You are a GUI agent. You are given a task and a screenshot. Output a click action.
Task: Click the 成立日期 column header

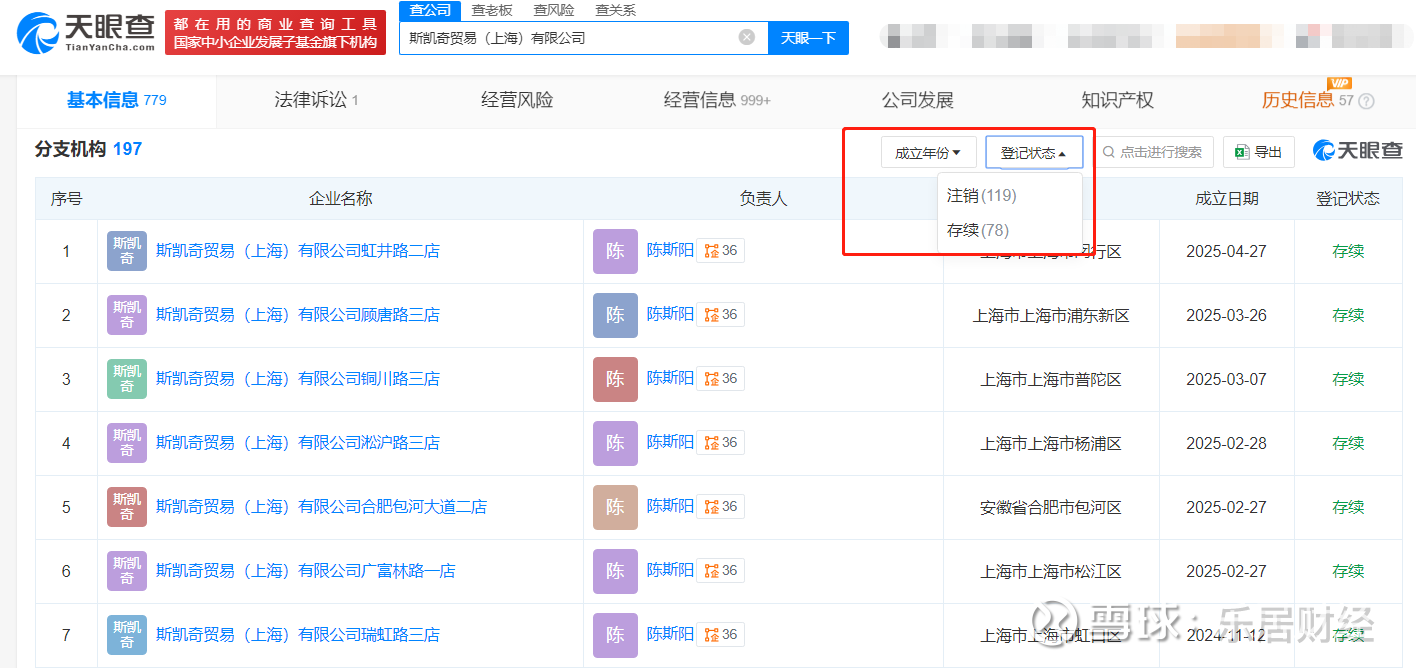coord(1227,199)
